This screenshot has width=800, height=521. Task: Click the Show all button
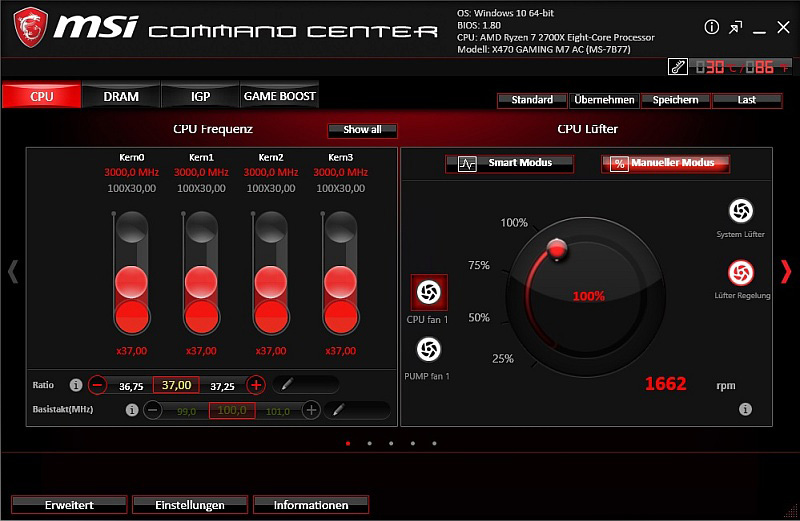click(x=362, y=130)
